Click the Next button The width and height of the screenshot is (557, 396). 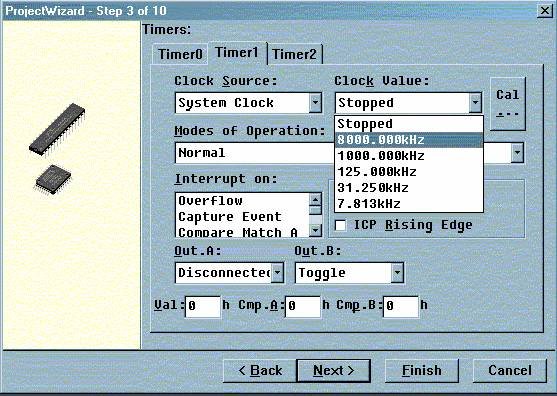[x=333, y=370]
